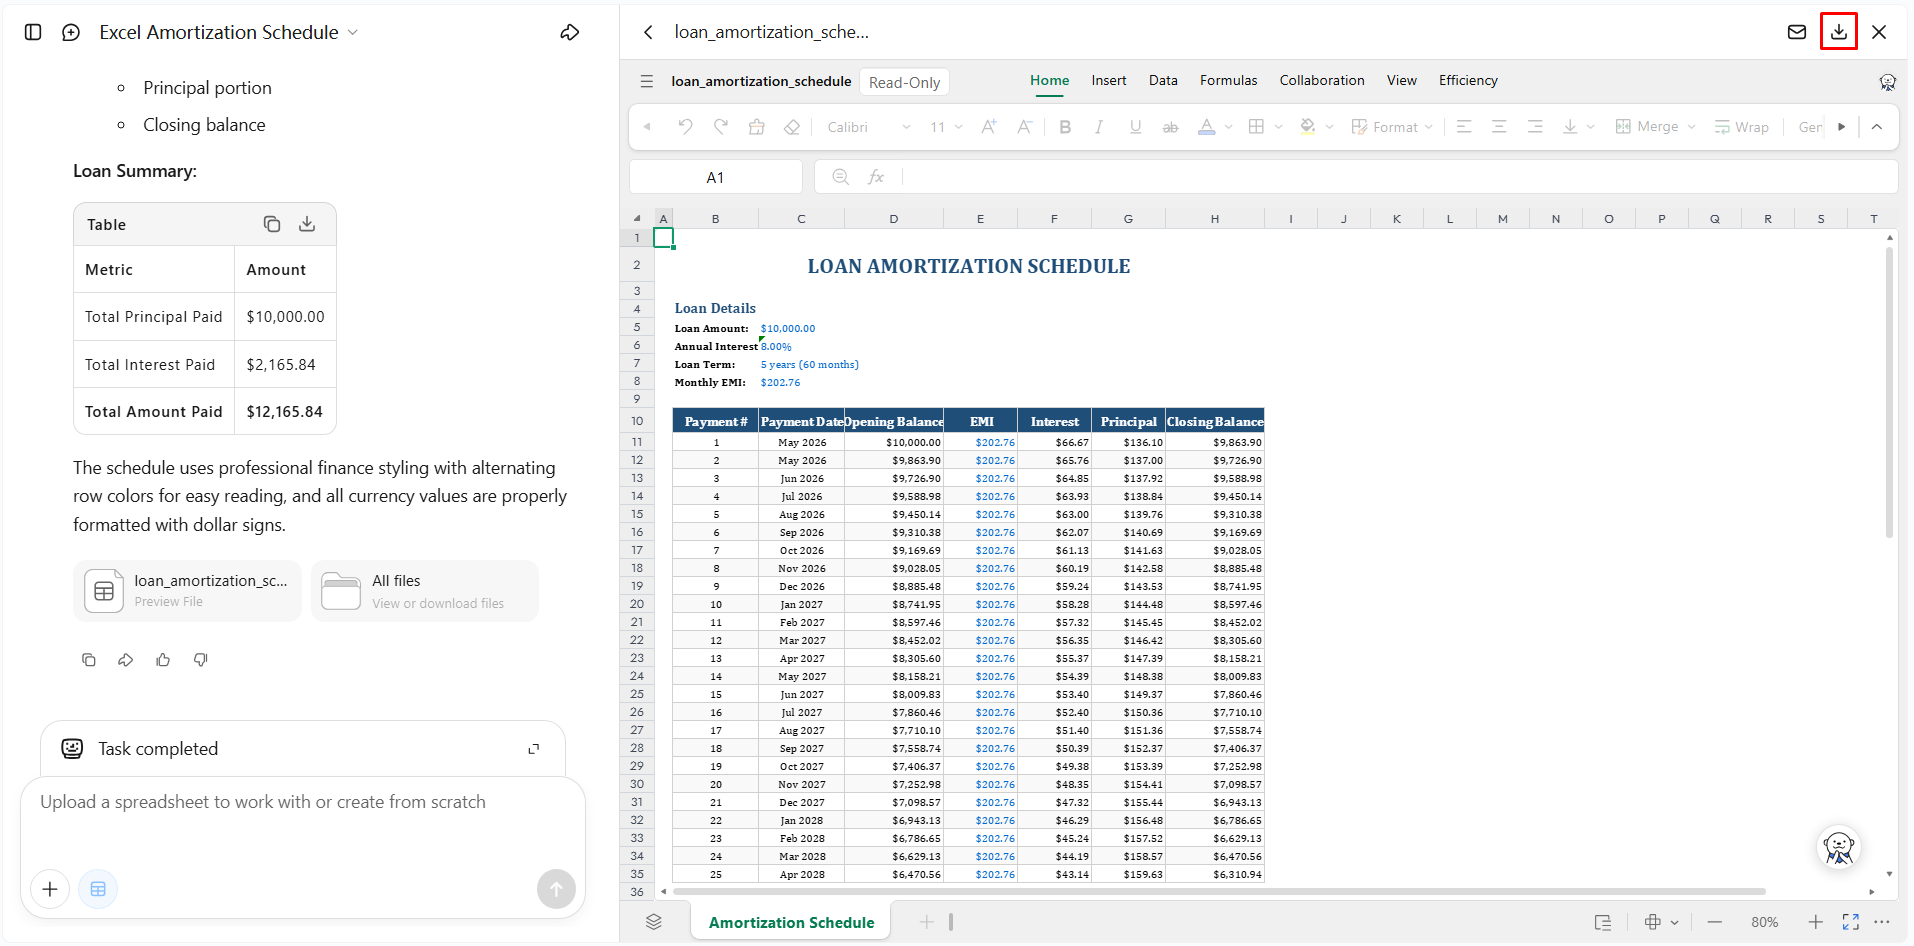Switch to the View tab
The height and width of the screenshot is (946, 1914).
pos(1401,80)
